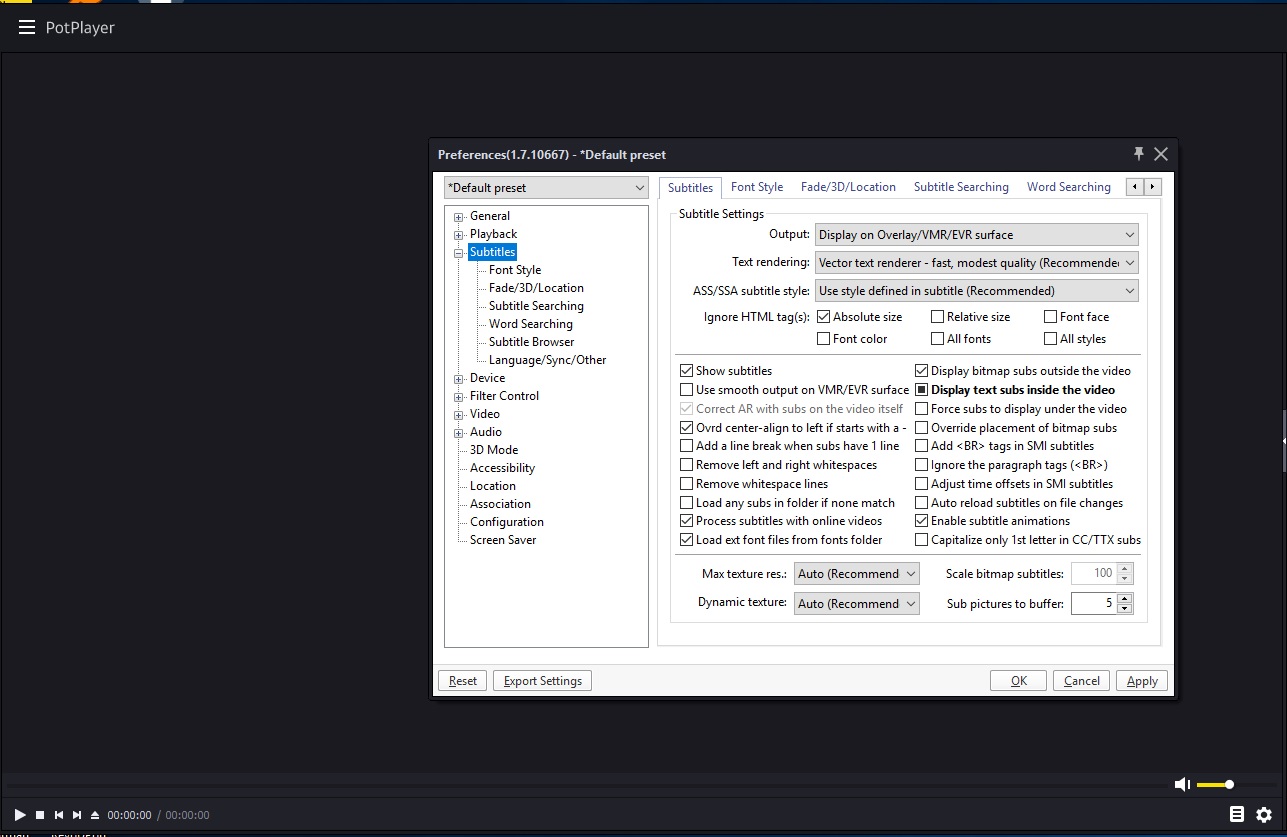This screenshot has height=837, width=1287.
Task: Open the ASS/SSA subtitle style dropdown
Action: coord(977,291)
